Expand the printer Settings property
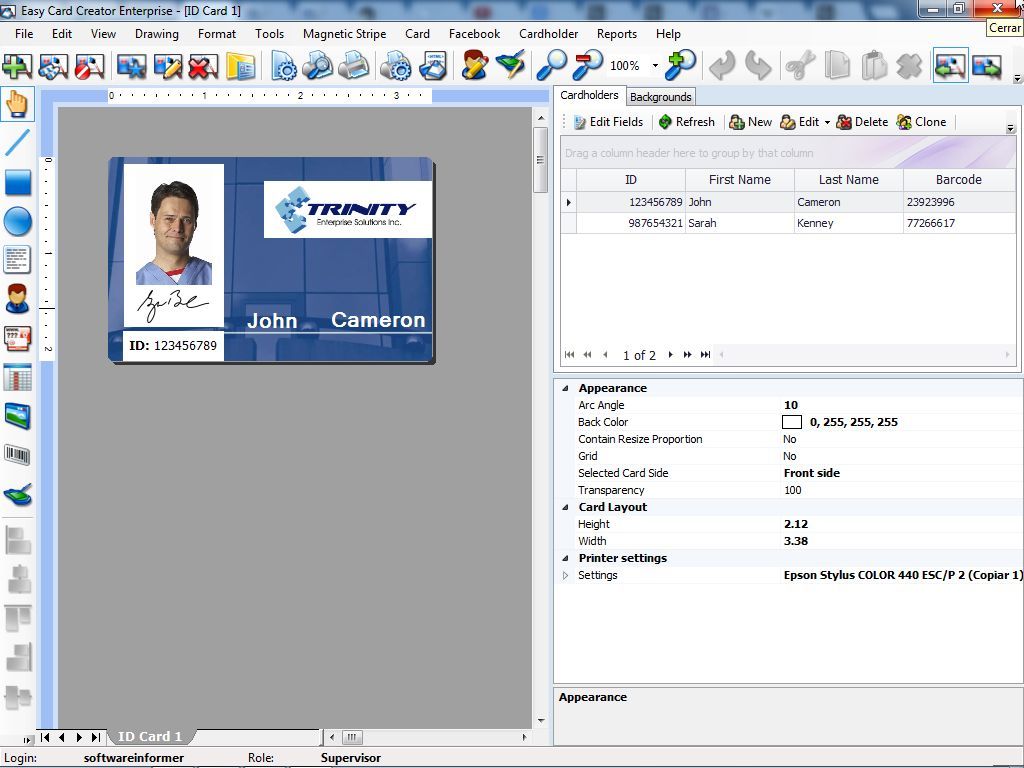 click(x=567, y=575)
